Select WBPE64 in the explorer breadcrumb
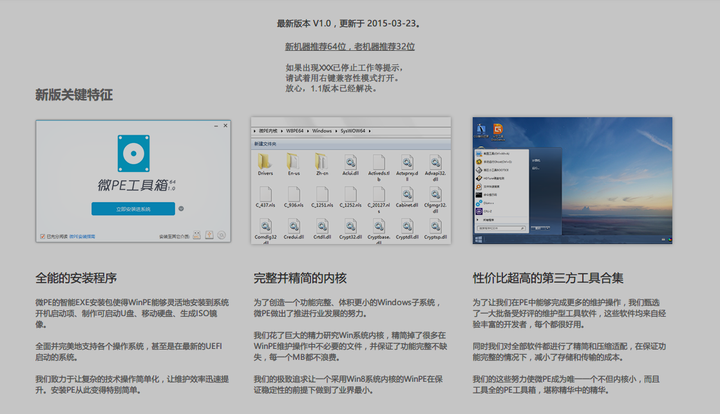This screenshot has height=414, width=720. pos(295,131)
